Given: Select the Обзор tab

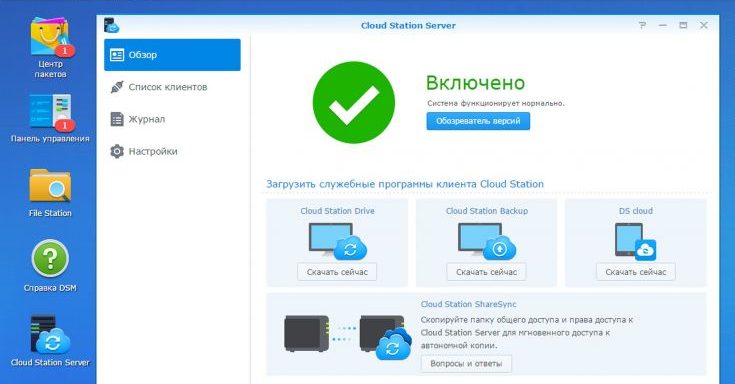Looking at the screenshot, I should click(172, 55).
